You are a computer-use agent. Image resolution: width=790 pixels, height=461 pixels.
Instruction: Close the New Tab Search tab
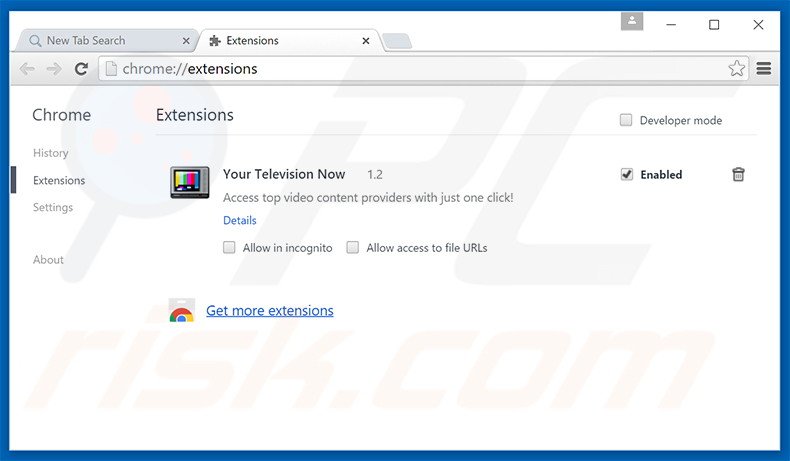coord(186,41)
